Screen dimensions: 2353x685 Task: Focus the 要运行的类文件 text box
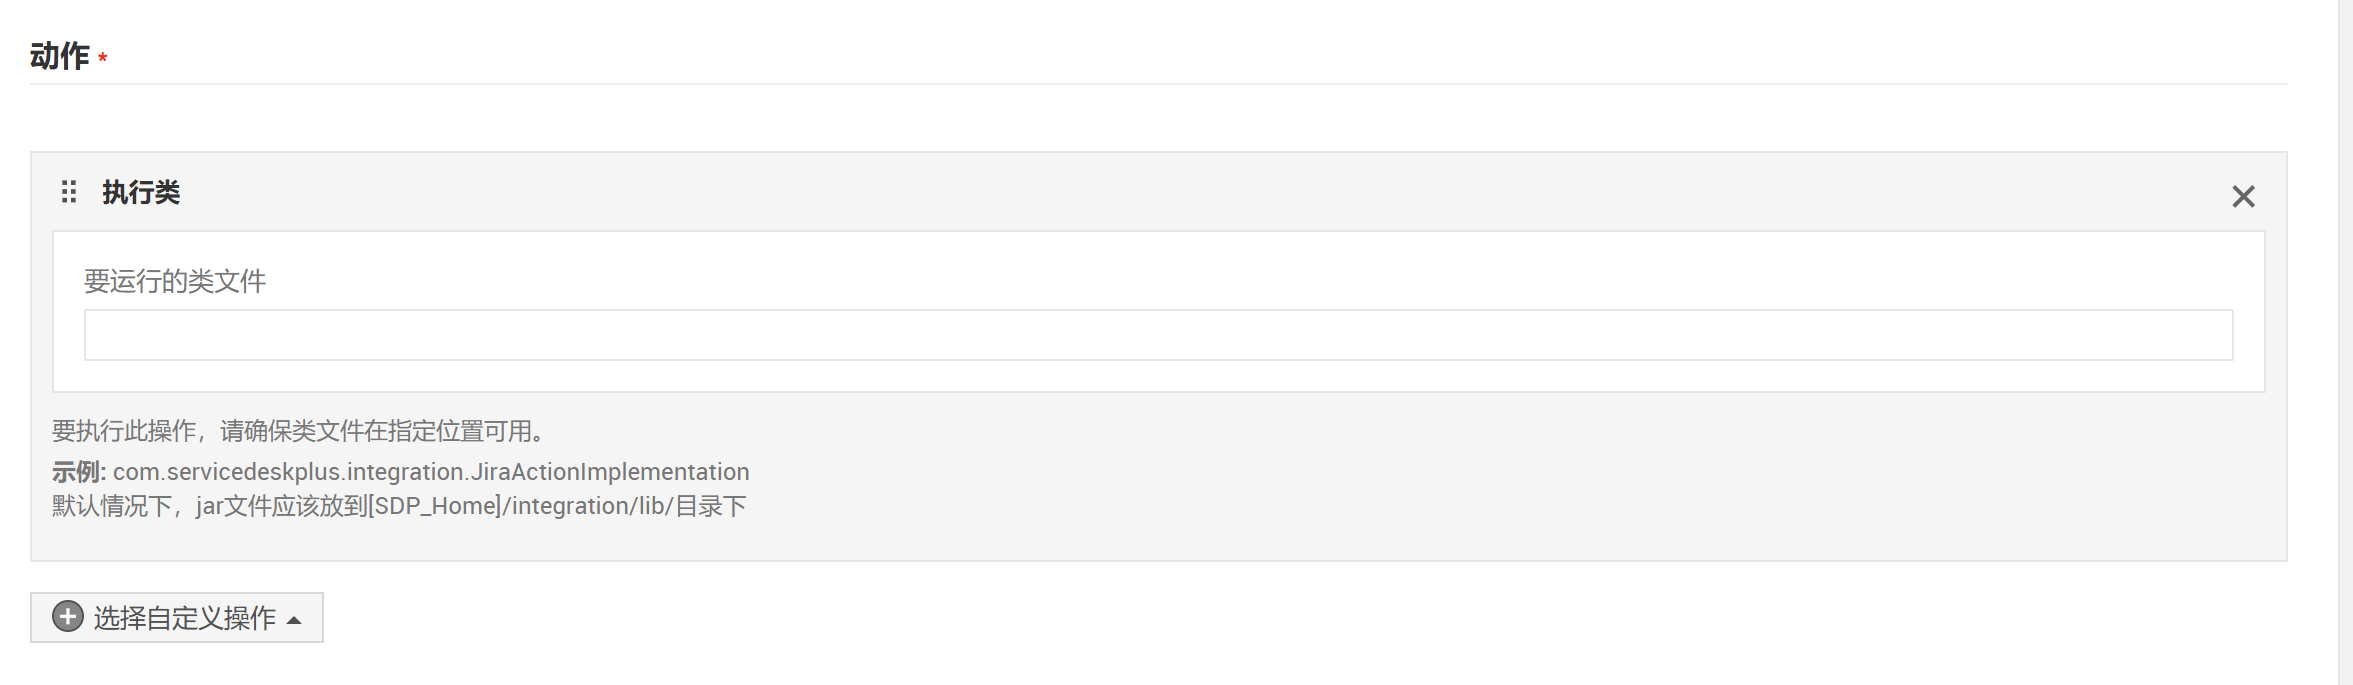[1158, 335]
